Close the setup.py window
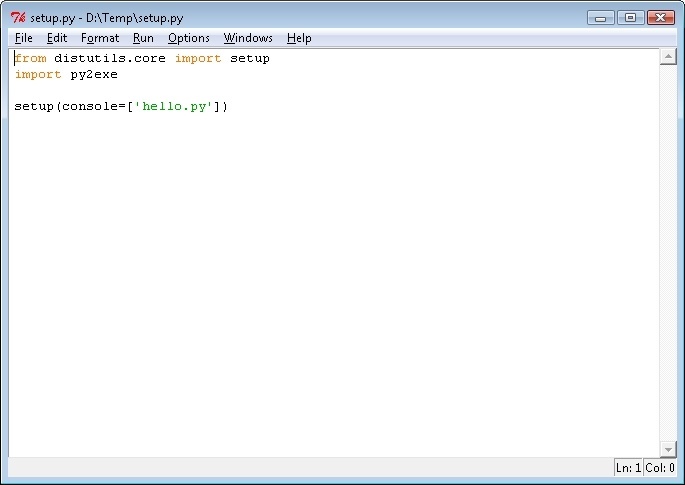Image resolution: width=685 pixels, height=485 pixels. pos(661,18)
